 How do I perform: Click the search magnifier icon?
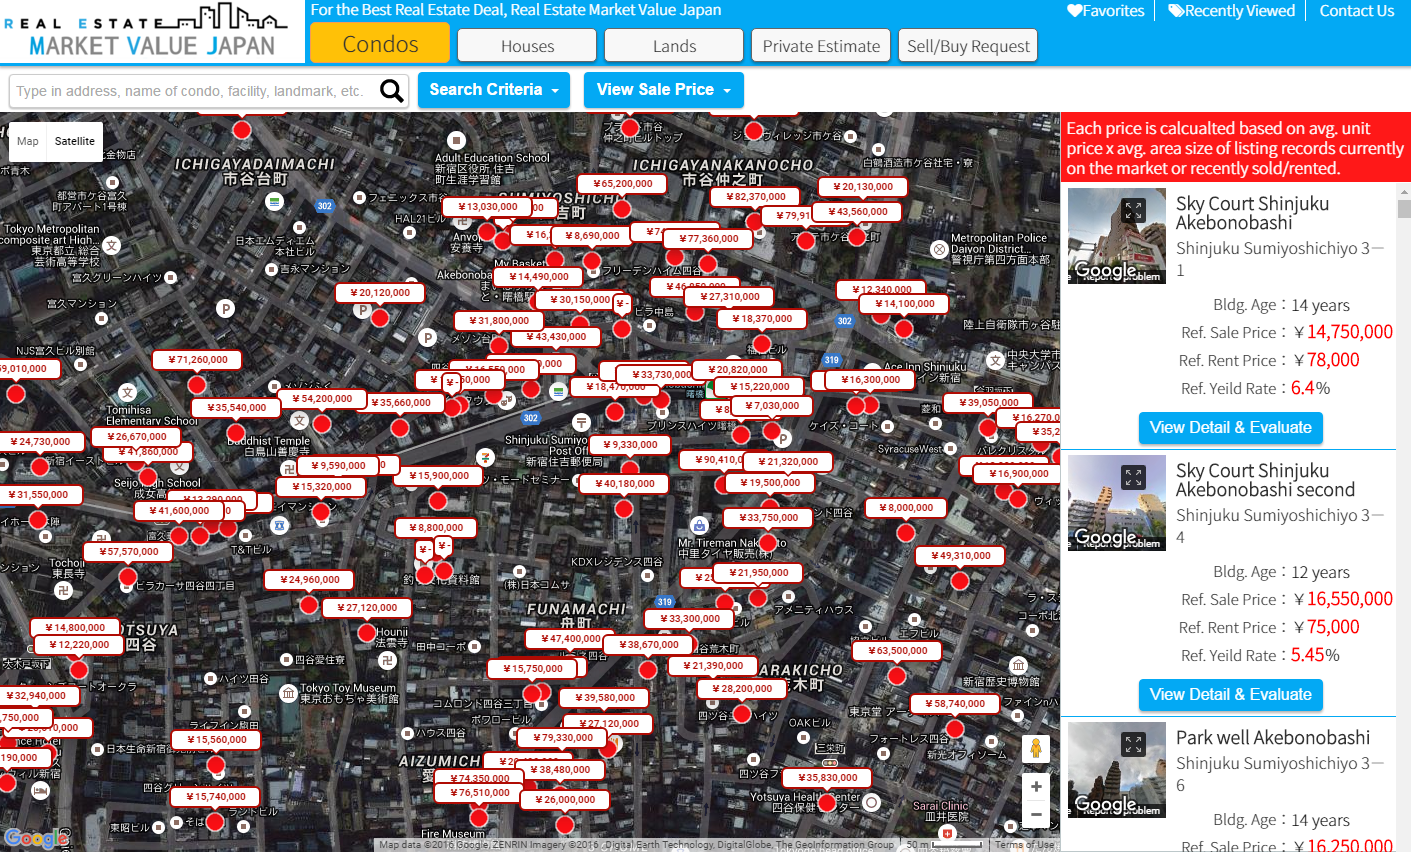pos(392,91)
